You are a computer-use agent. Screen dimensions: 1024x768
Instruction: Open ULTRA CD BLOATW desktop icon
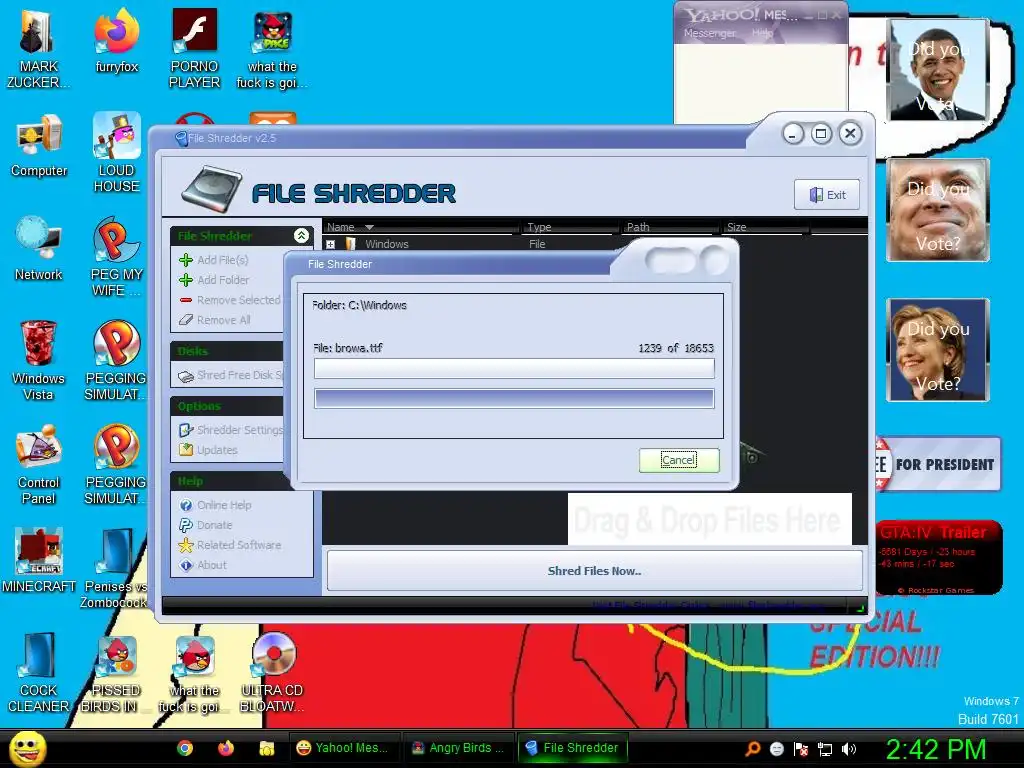pyautogui.click(x=272, y=673)
